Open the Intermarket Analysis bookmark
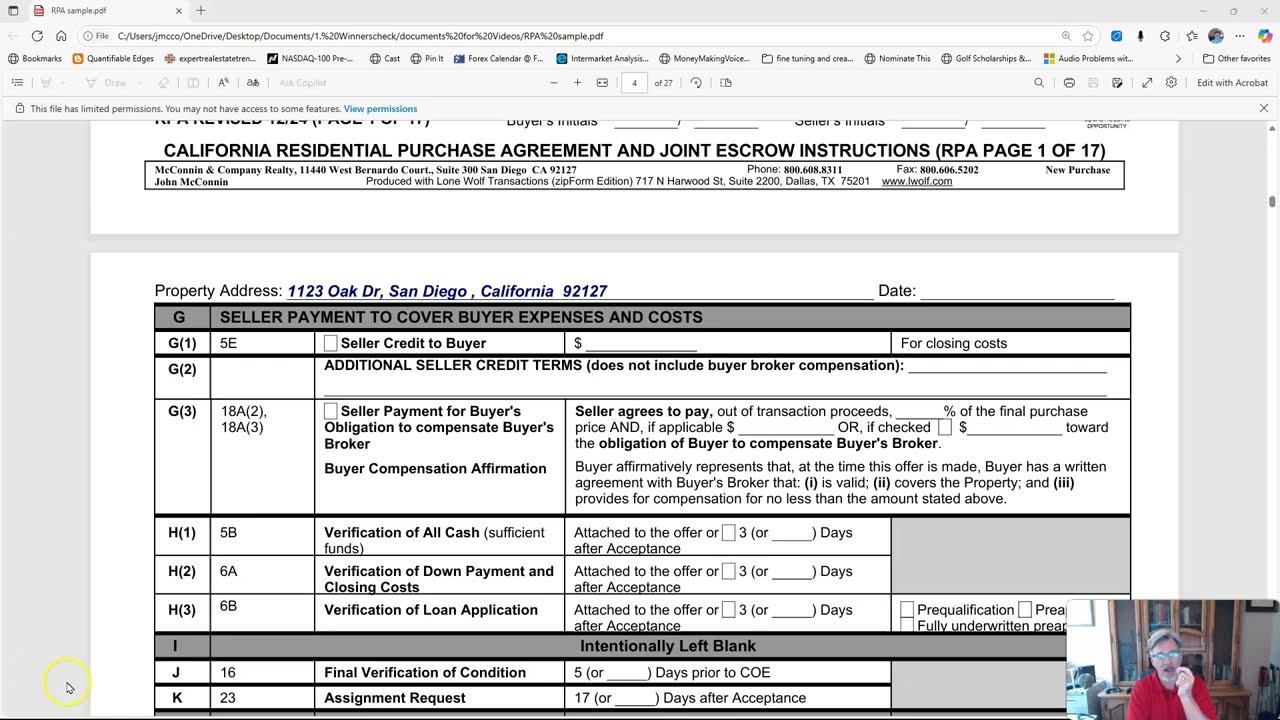The height and width of the screenshot is (720, 1280). 603,59
